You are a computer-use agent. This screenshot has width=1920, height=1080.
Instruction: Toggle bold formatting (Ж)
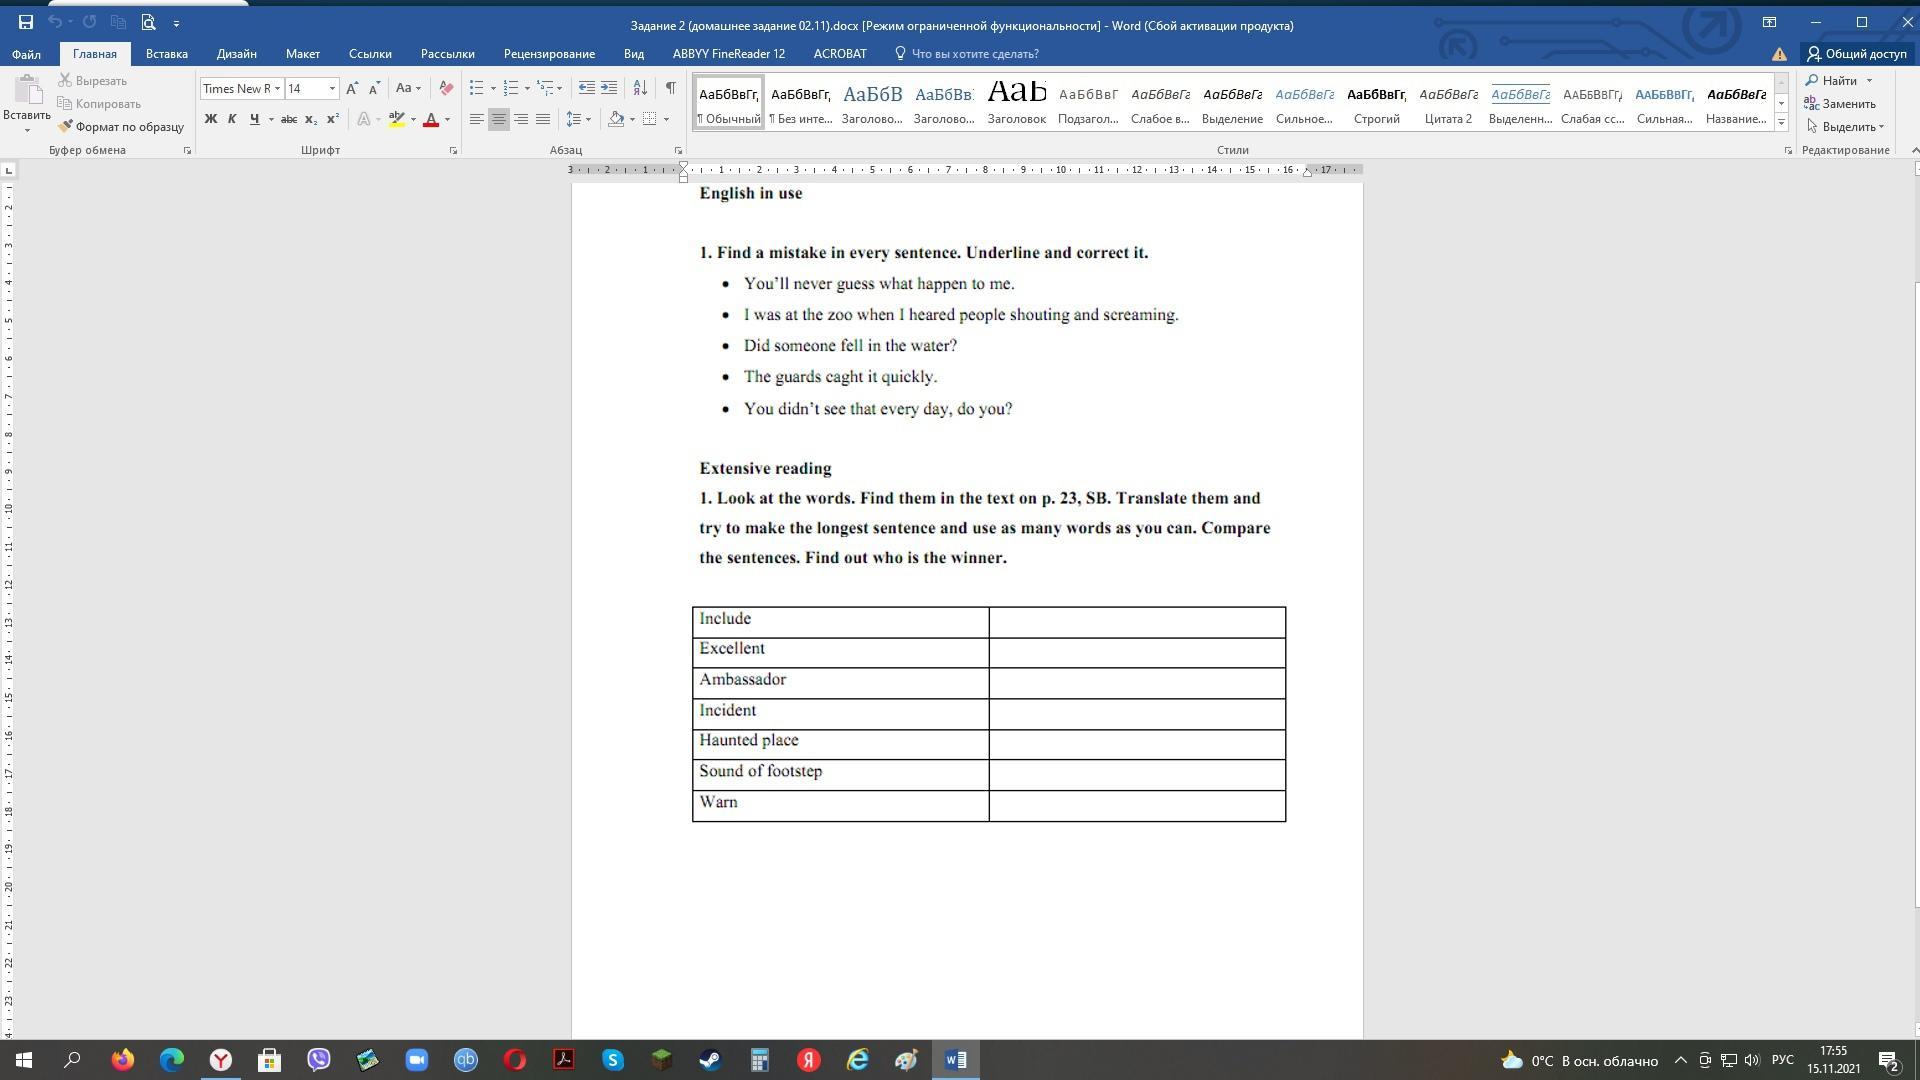[211, 119]
